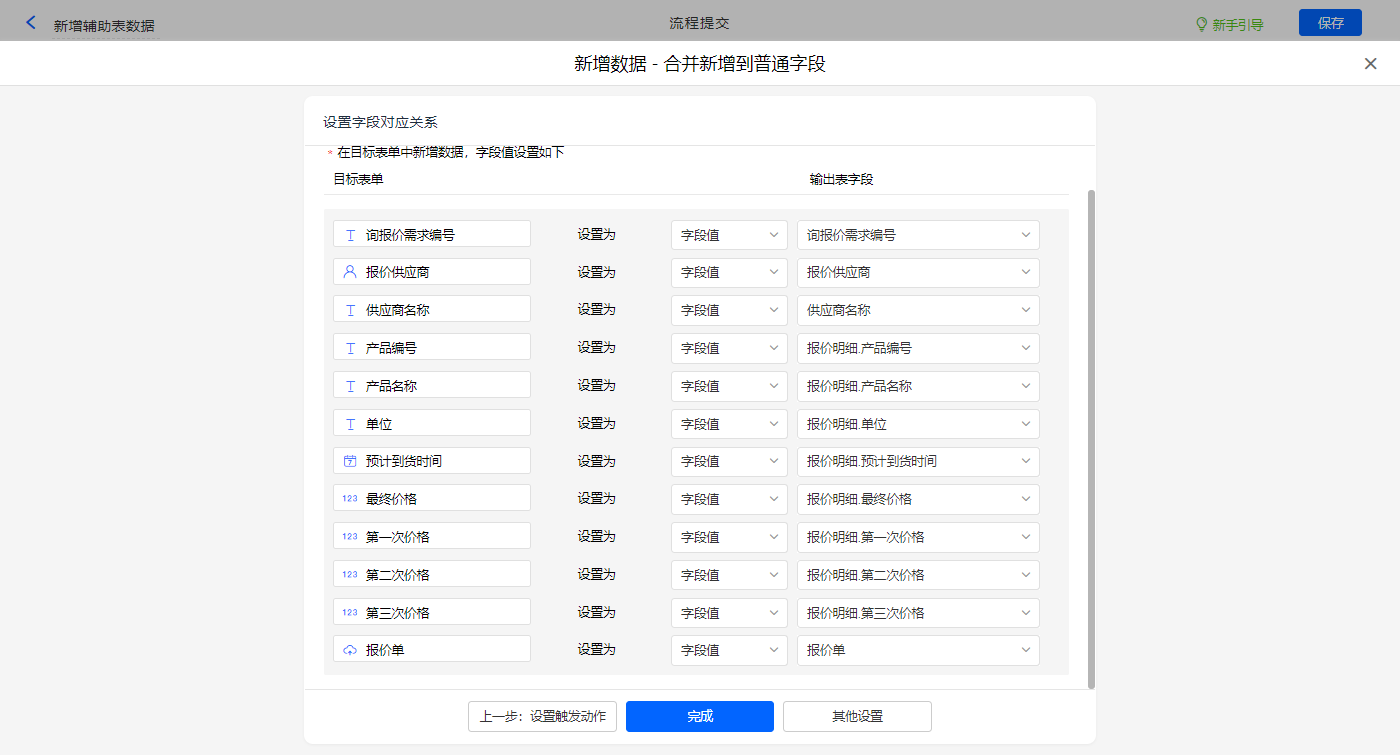
Task: Open the 字段值 dropdown for 询报价需求编号 row
Action: pyautogui.click(x=729, y=235)
